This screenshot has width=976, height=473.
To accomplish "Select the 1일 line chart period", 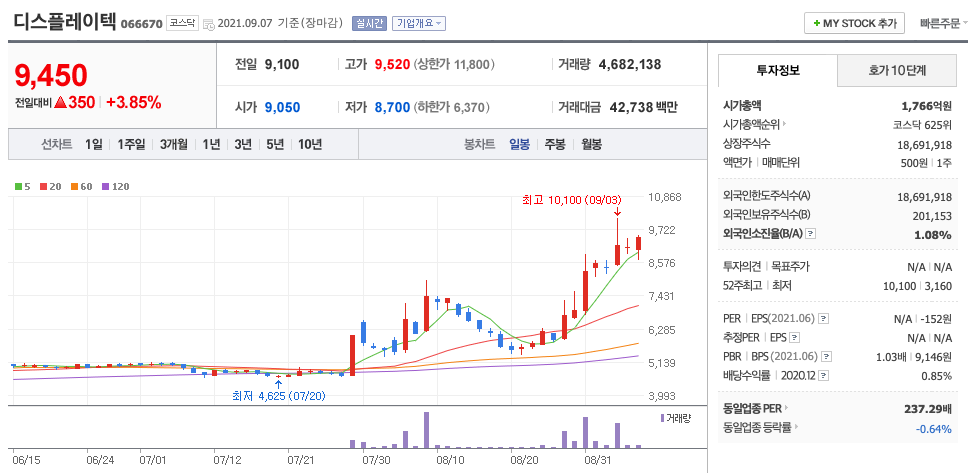I will [94, 144].
